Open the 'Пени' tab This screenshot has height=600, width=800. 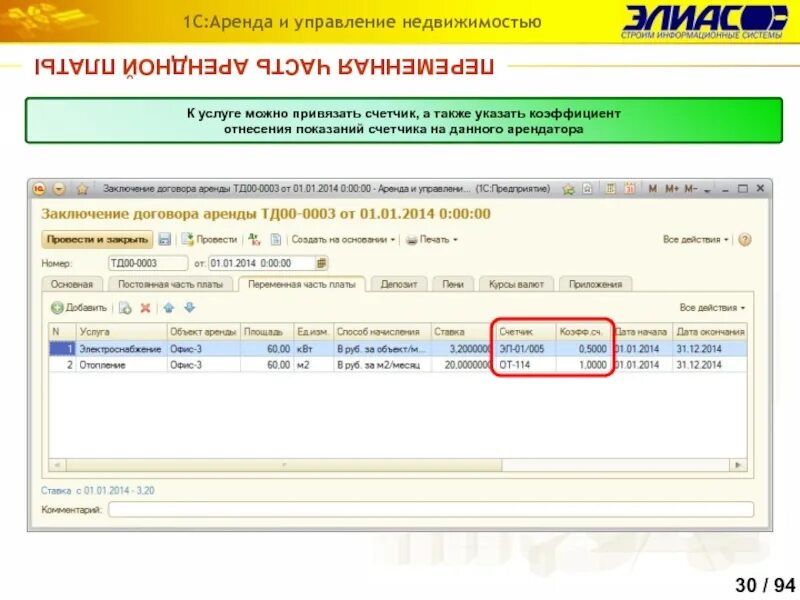tap(453, 284)
